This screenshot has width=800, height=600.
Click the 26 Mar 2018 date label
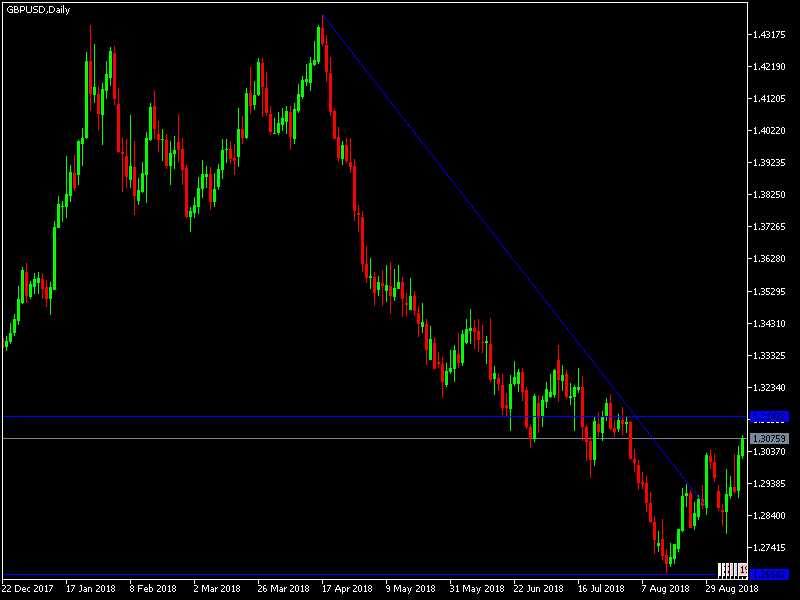[283, 589]
